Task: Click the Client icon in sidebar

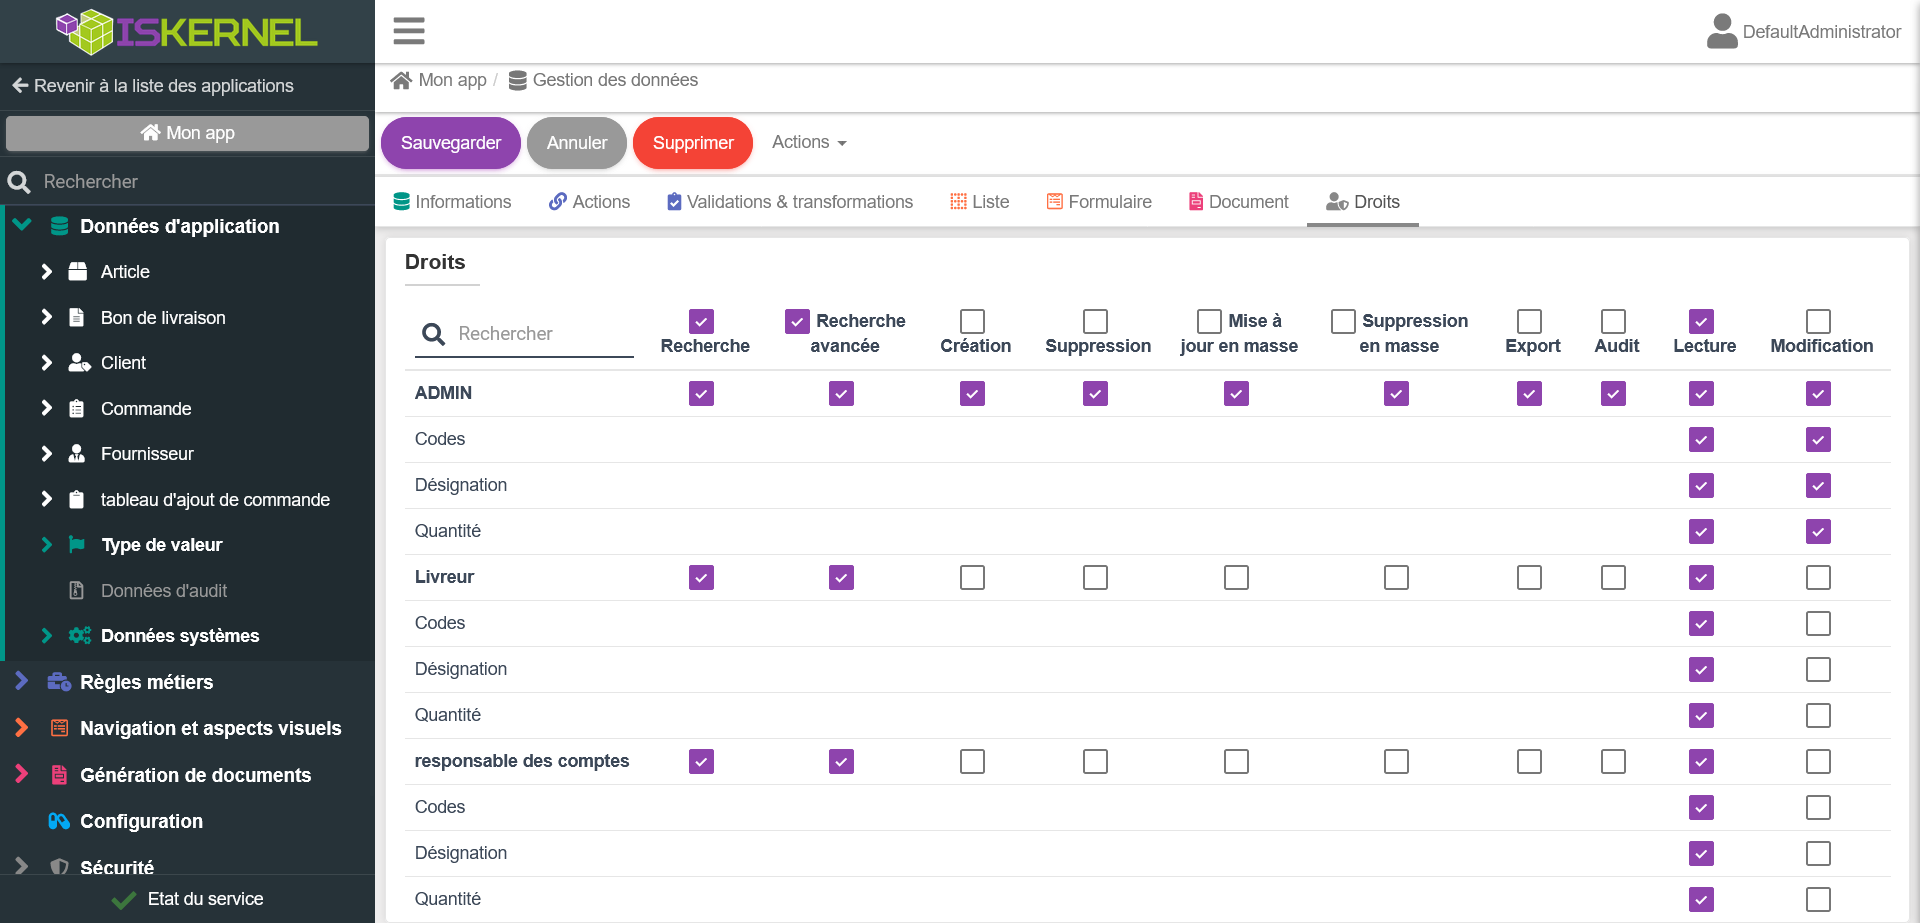Action: (78, 363)
